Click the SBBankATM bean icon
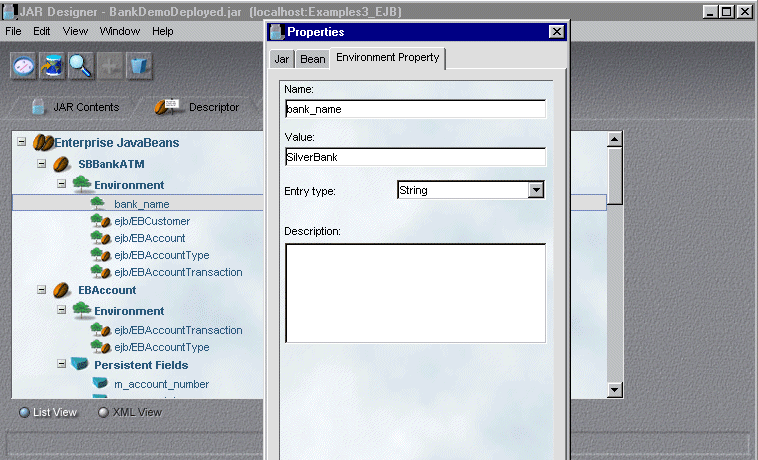This screenshot has width=758, height=460. pos(61,164)
